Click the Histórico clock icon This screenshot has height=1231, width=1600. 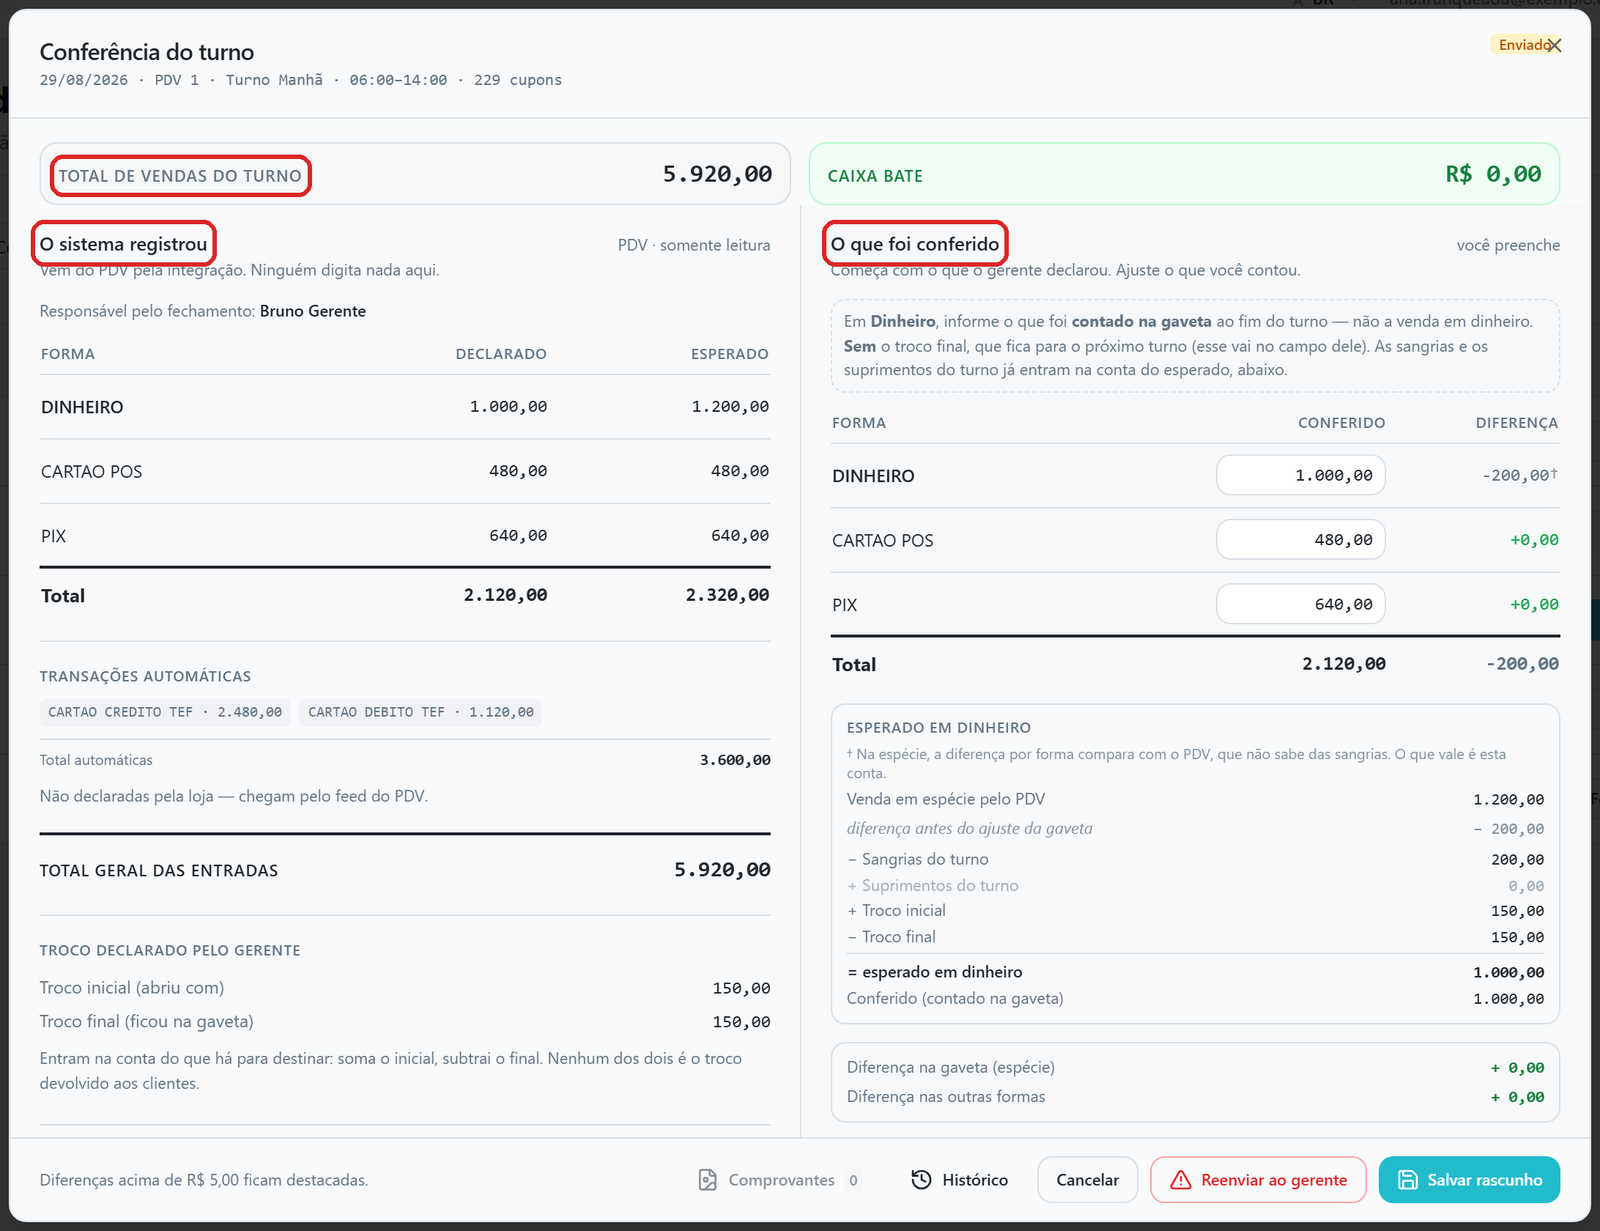[x=921, y=1180]
